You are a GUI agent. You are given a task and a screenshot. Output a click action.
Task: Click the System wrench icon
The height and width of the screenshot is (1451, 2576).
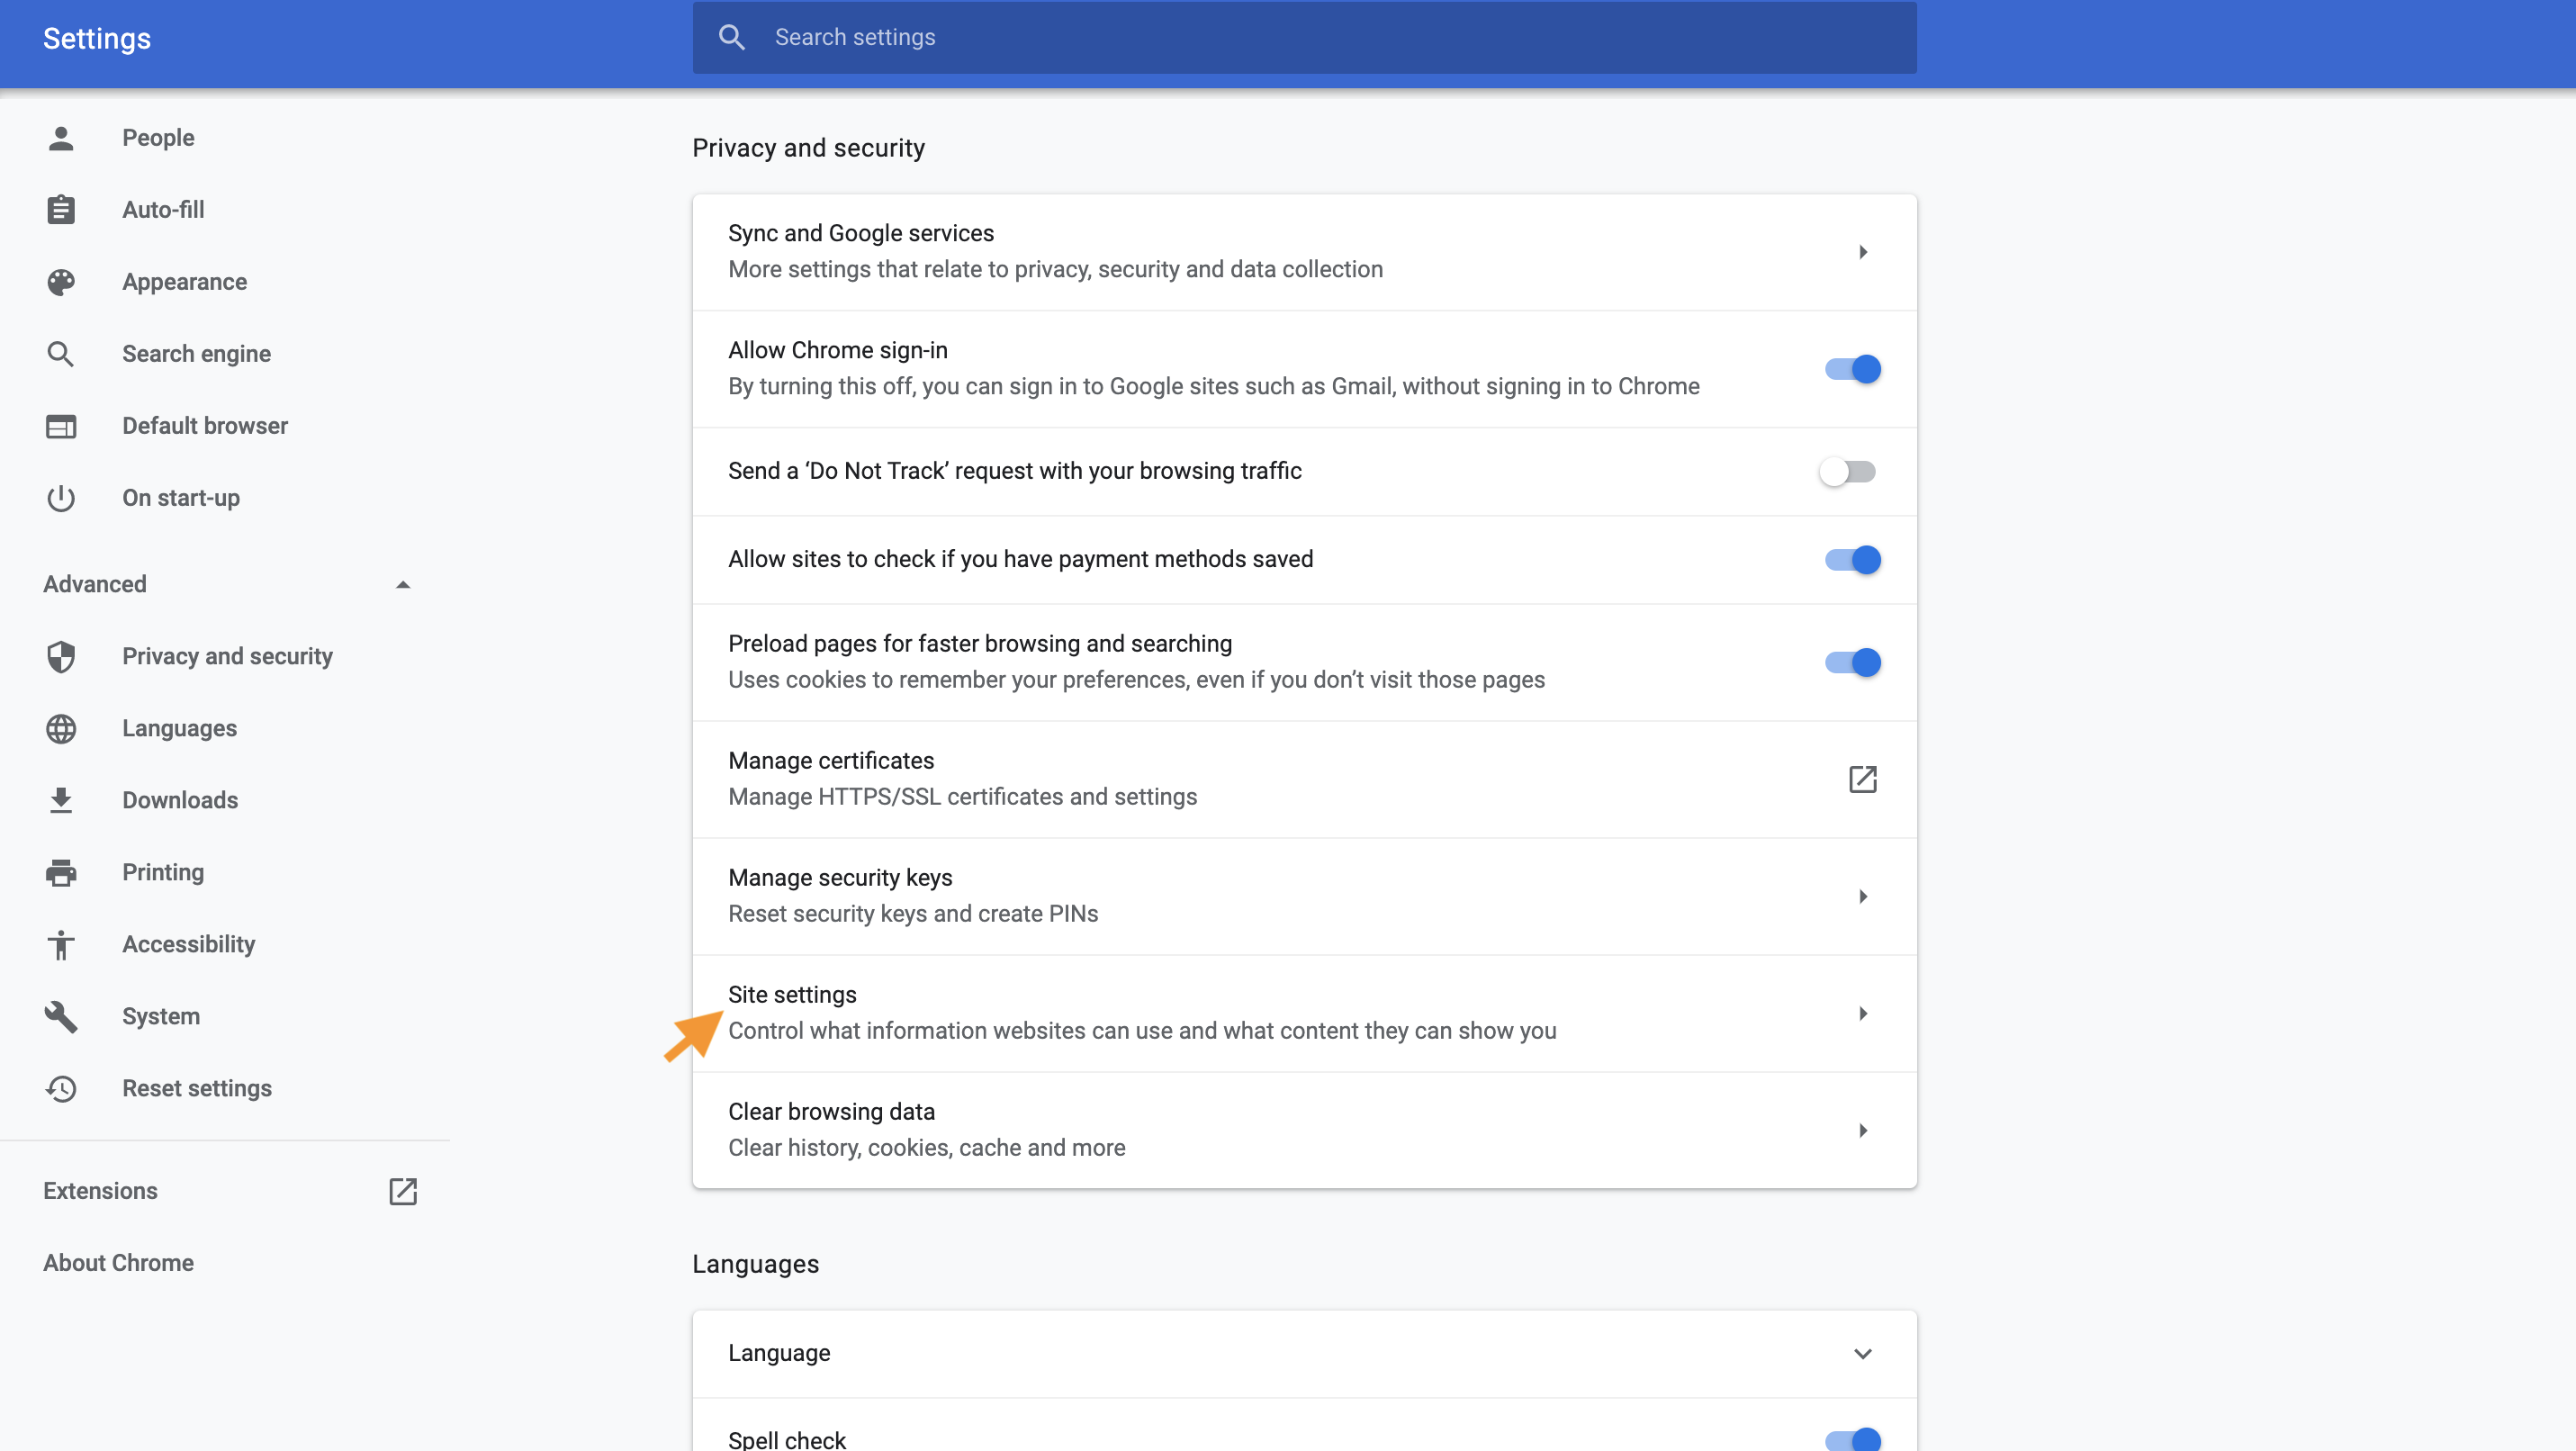click(61, 1016)
